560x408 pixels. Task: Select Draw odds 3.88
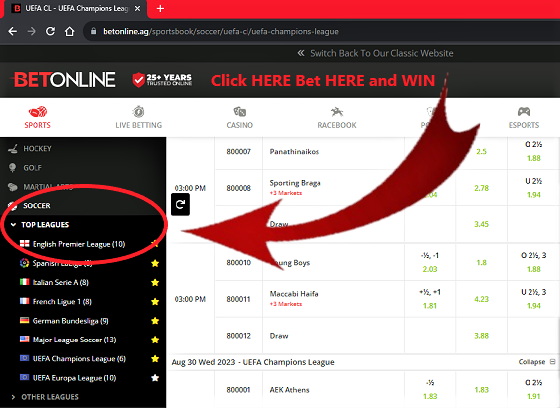481,336
